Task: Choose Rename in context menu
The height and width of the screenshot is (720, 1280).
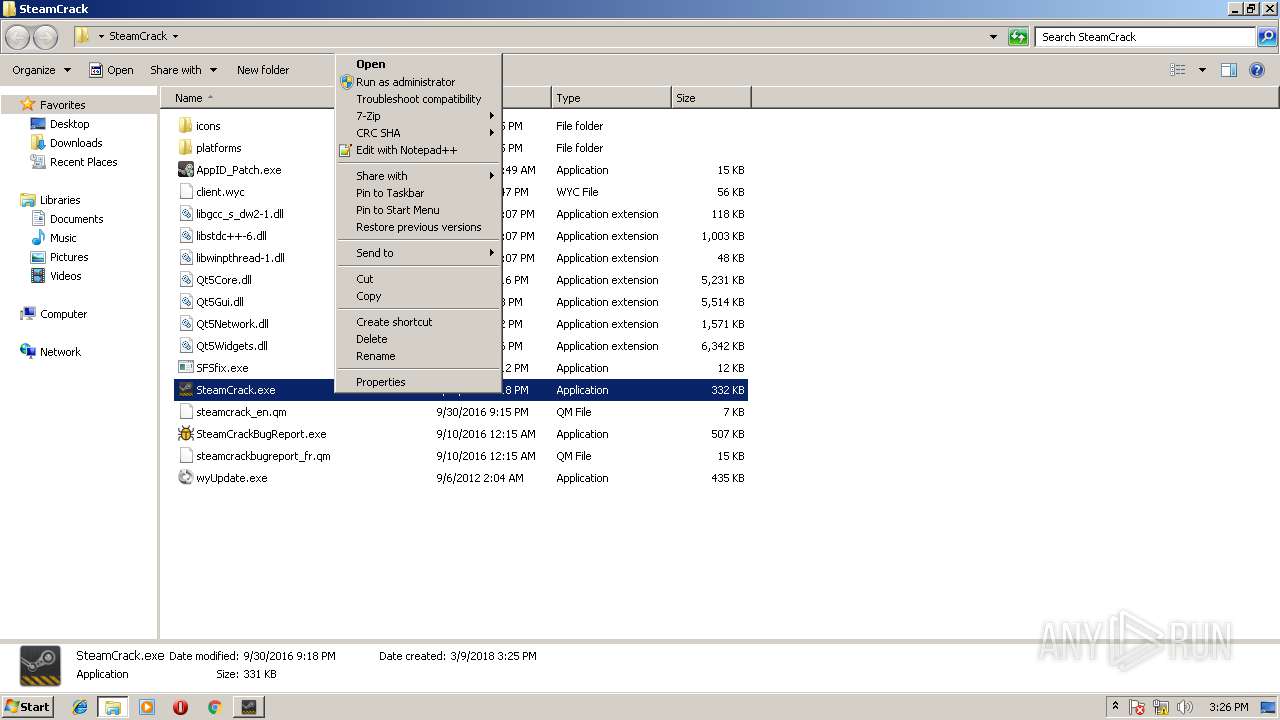Action: pos(418,356)
